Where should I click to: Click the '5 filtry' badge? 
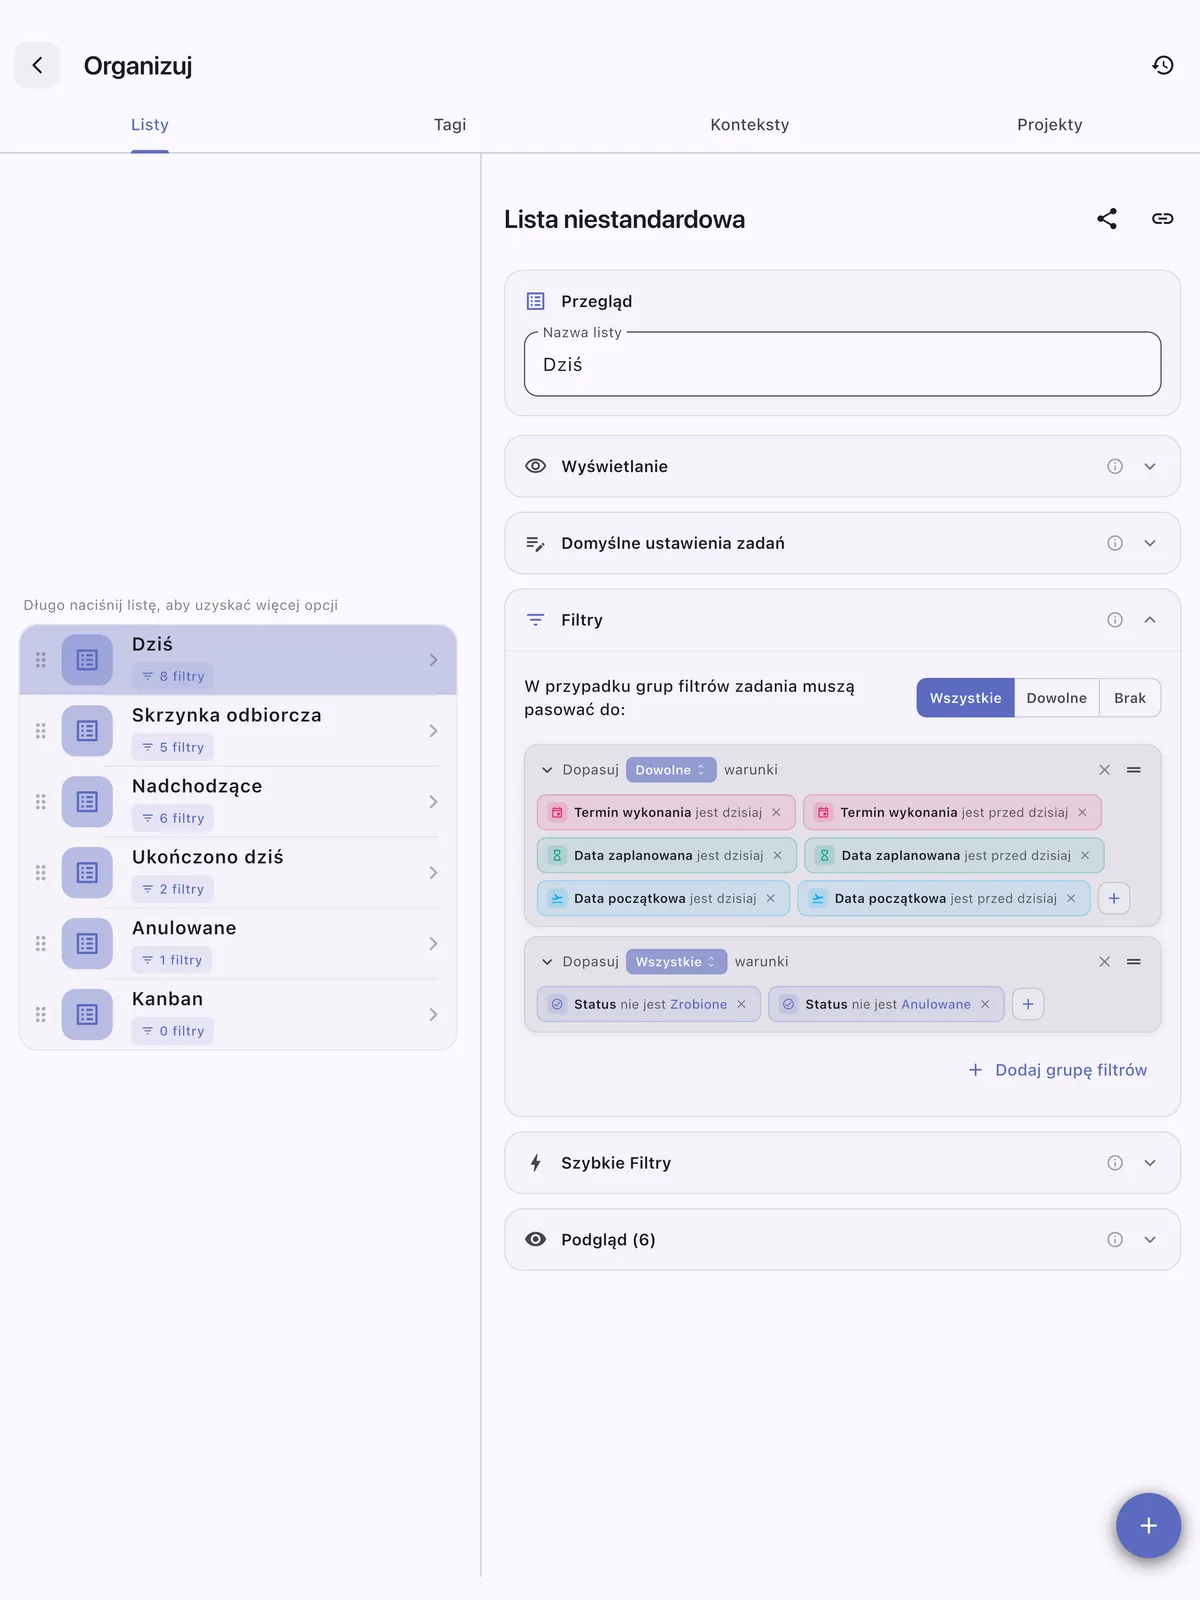click(172, 747)
